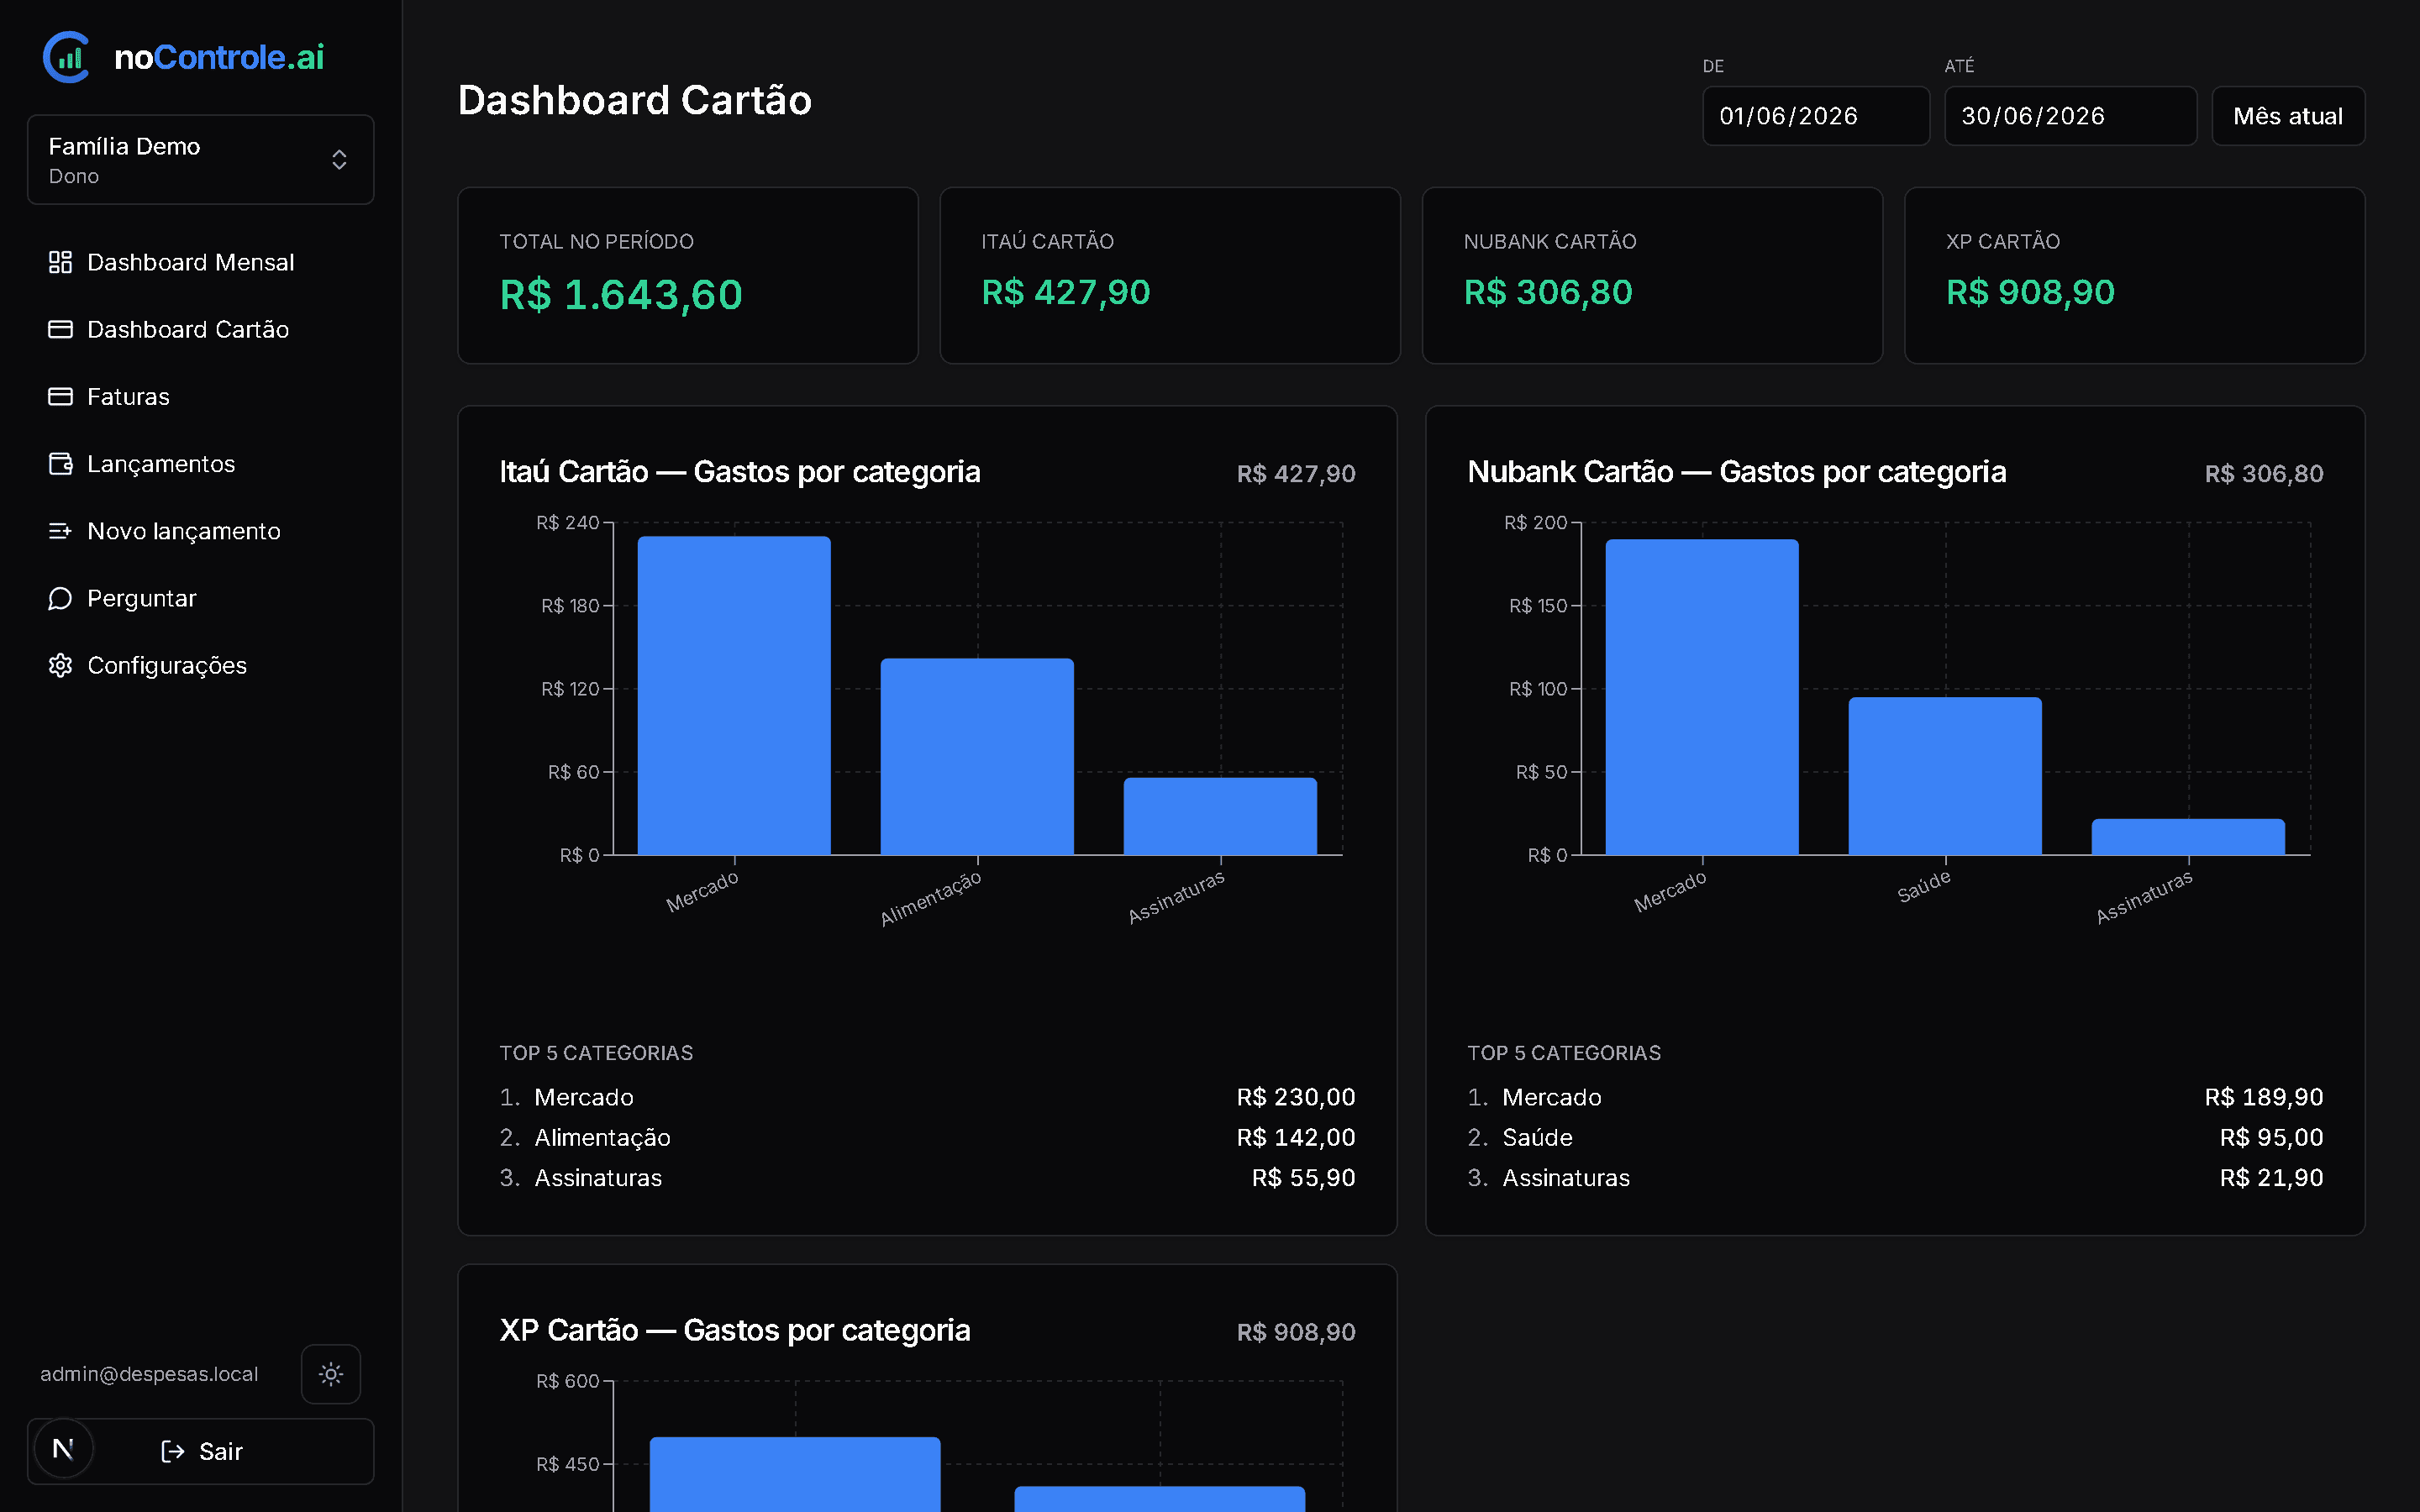This screenshot has height=1512, width=2420.
Task: Click Nubank chart Mercado bar
Action: (x=1702, y=697)
